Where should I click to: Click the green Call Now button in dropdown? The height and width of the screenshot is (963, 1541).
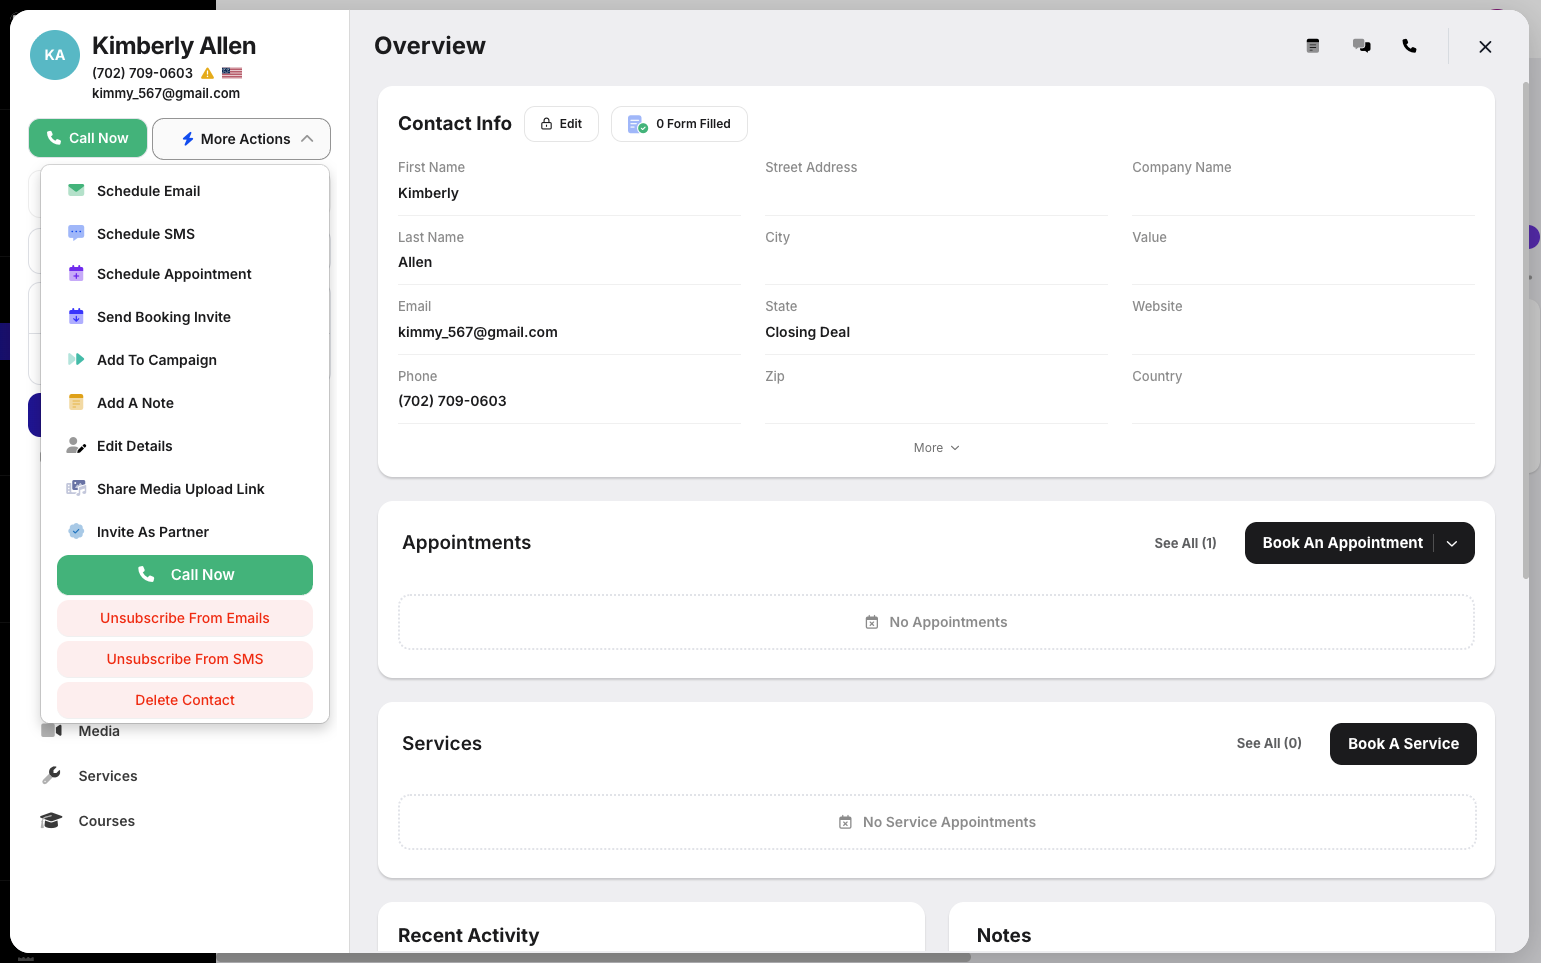185,575
